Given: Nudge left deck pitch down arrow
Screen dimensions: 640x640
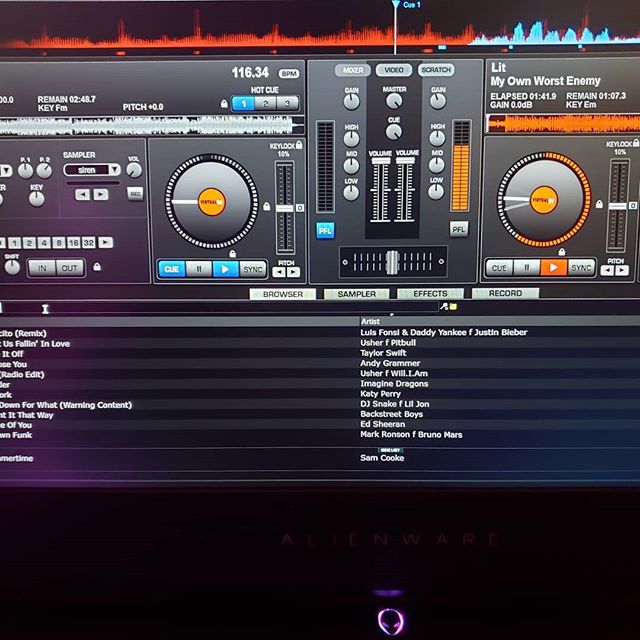Looking at the screenshot, I should pyautogui.click(x=279, y=272).
